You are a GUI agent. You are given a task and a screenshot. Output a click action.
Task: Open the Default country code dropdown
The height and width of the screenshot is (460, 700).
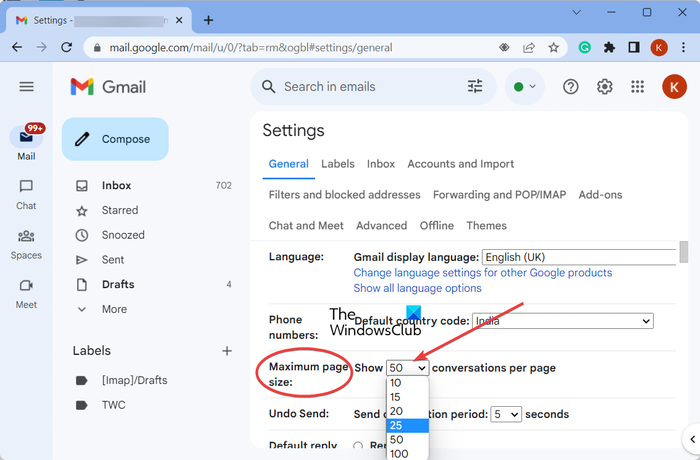coord(563,321)
